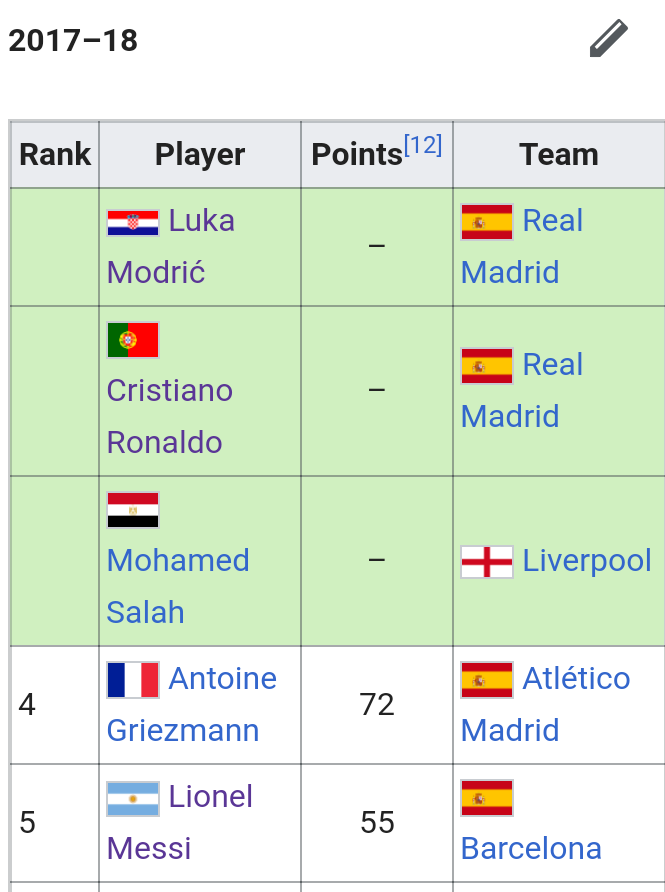This screenshot has width=665, height=892.
Task: Click the Croatia flag next to Luka Modrić
Action: click(133, 222)
